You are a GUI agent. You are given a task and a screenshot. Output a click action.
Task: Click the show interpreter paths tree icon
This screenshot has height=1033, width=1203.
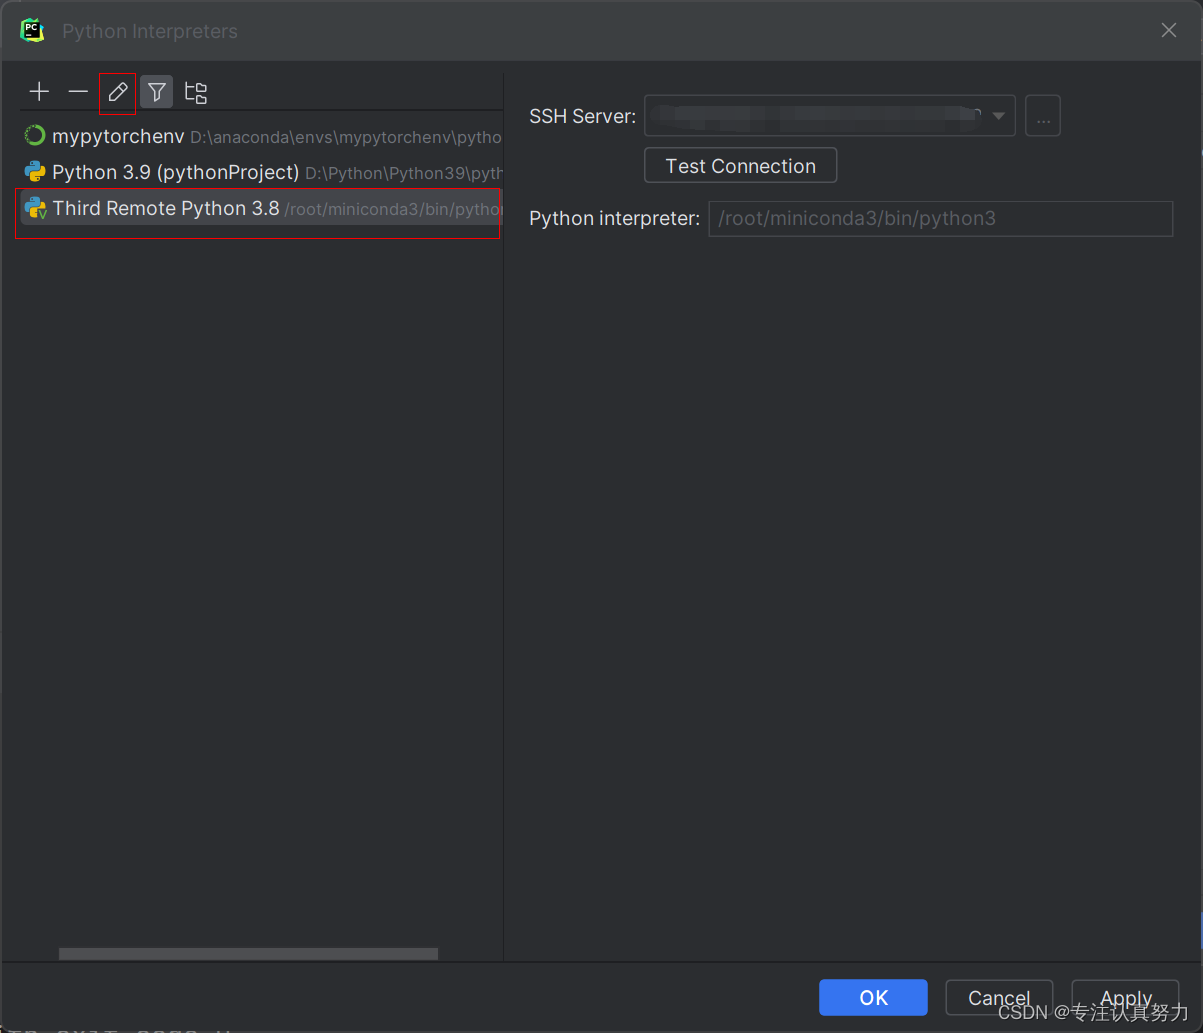pos(196,92)
